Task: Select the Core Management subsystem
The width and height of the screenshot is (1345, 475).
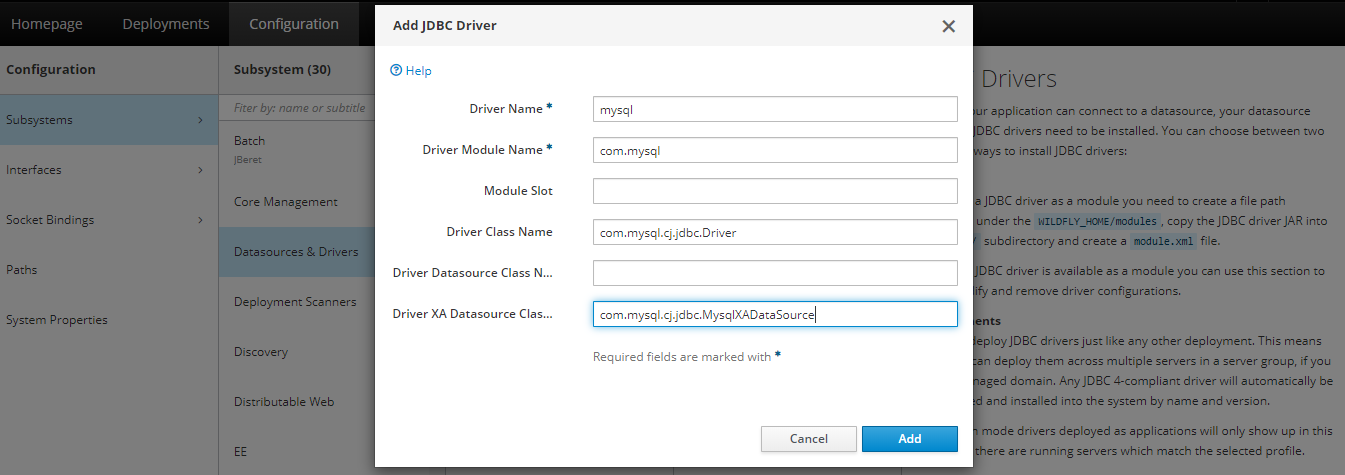Action: [297, 202]
